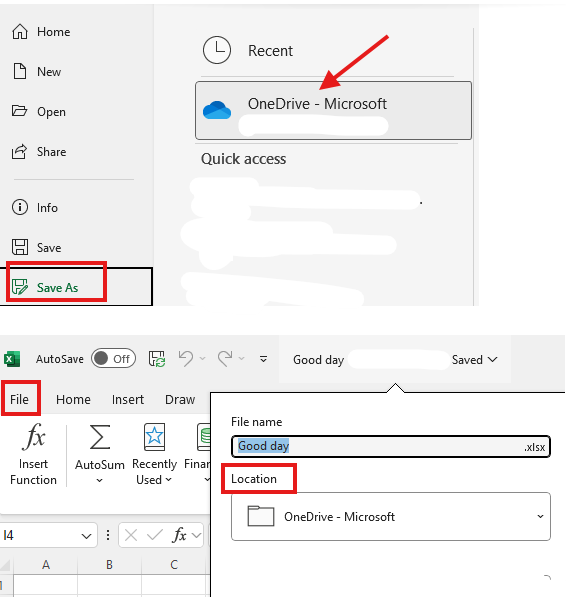Select column C header
This screenshot has height=597, width=566.
[174, 565]
